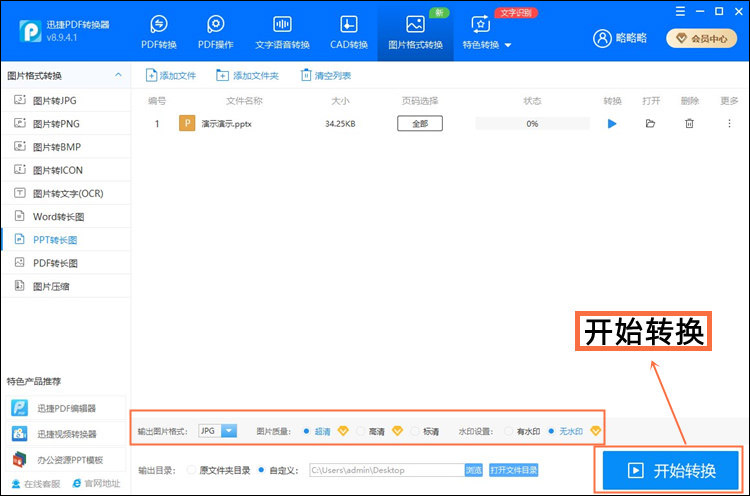The height and width of the screenshot is (496, 750).
Task: Open 在线客服 support link
Action: (x=36, y=484)
